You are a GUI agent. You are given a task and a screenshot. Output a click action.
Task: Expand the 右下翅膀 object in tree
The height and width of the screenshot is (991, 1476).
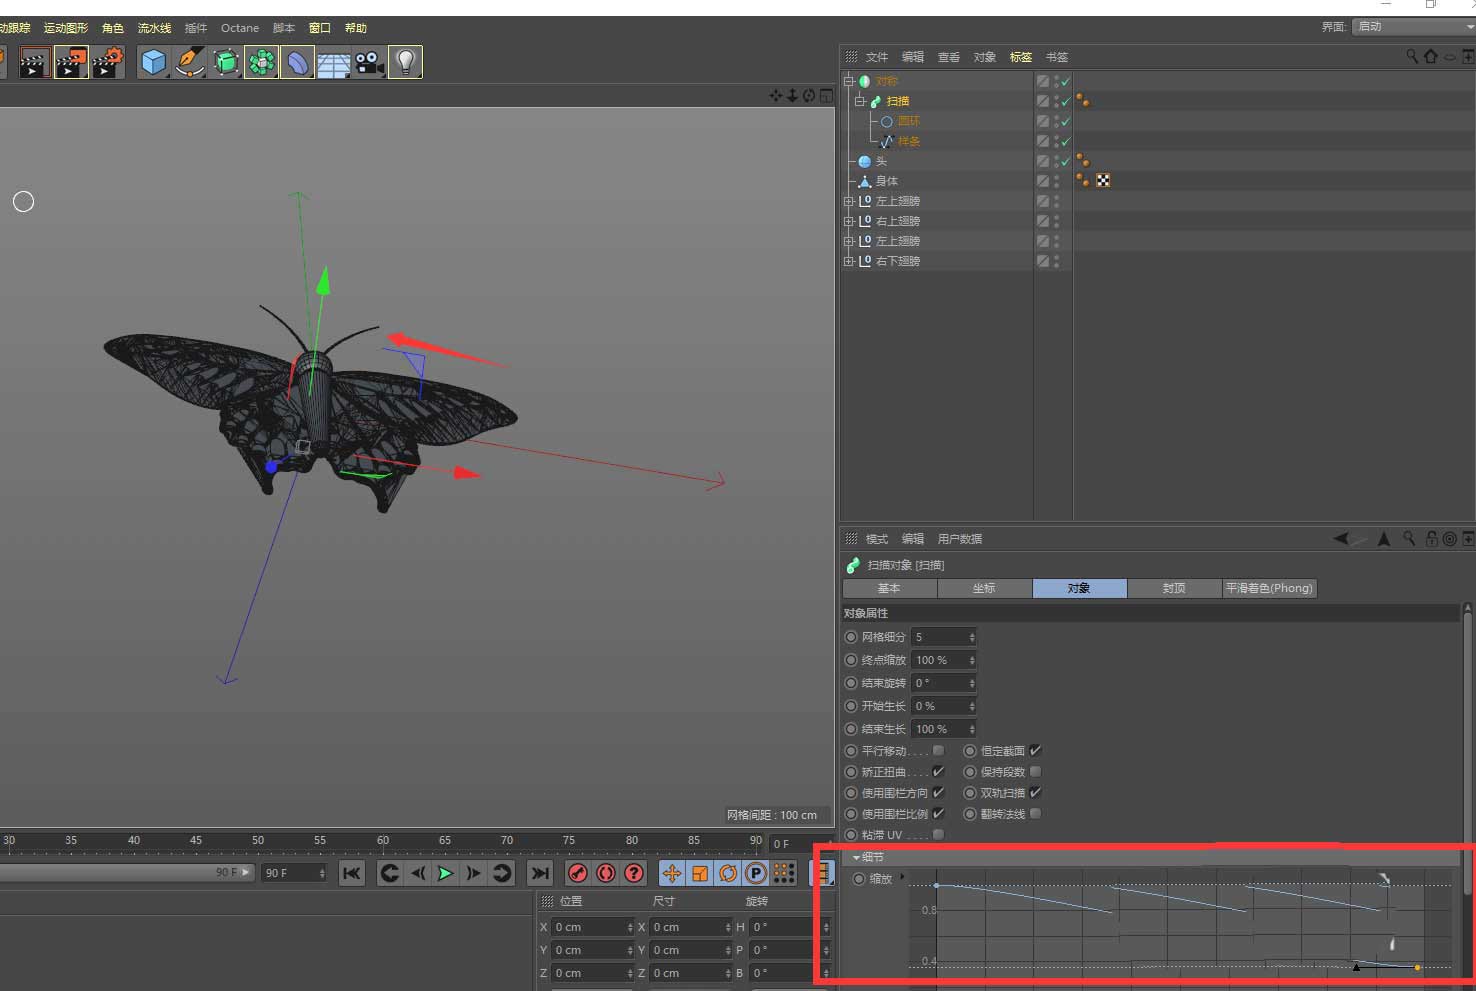click(x=849, y=261)
